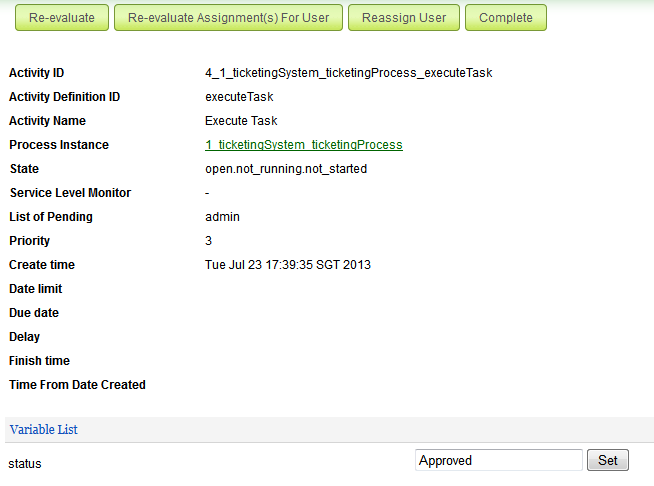
Task: Open the 1_ticketingSystem_ticketingProcess process instance link
Action: (x=303, y=145)
